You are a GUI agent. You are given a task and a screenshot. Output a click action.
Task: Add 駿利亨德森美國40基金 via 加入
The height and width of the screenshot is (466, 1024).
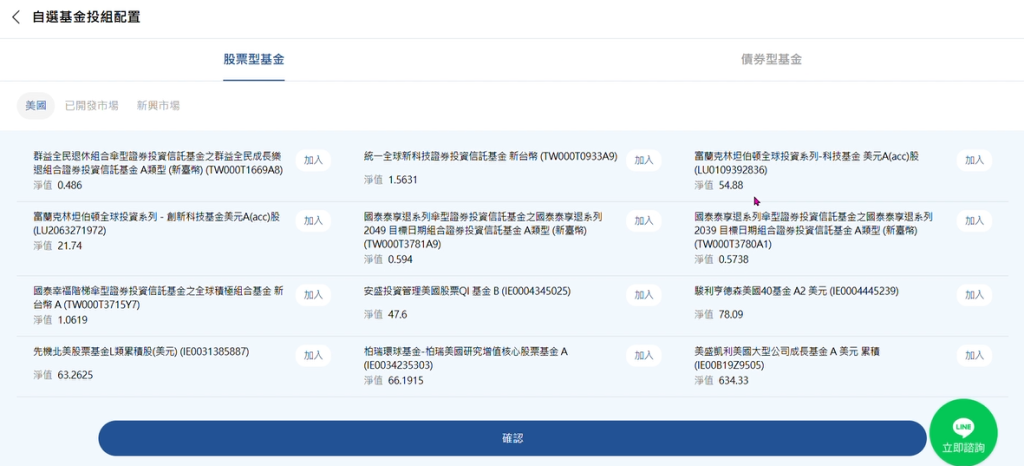[974, 295]
